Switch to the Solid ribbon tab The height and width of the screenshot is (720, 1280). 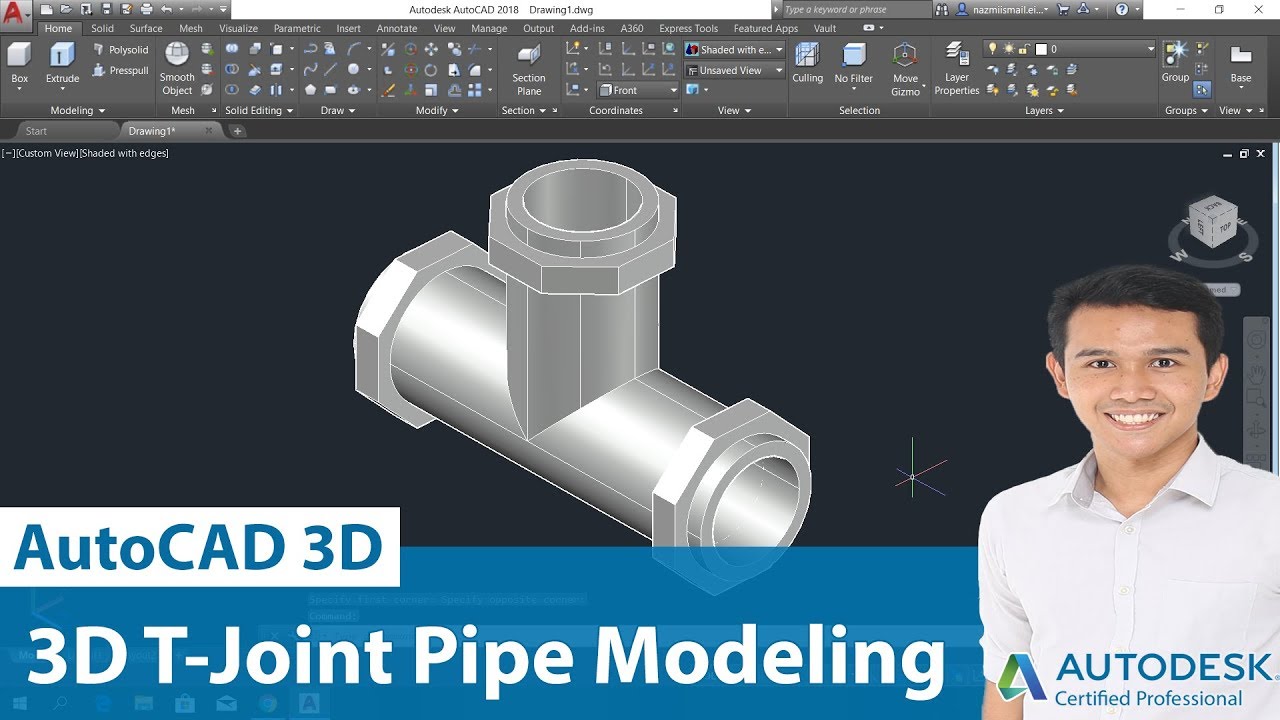(x=102, y=29)
